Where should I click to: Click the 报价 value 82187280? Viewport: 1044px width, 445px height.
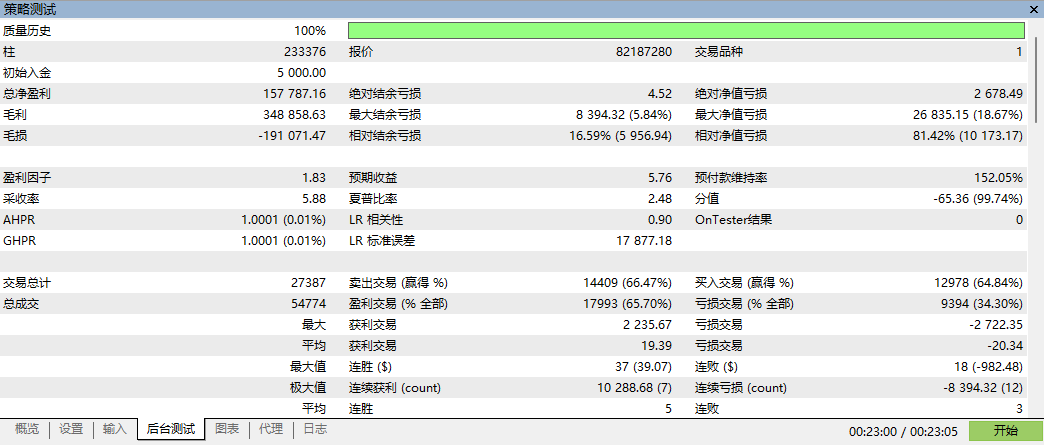(x=644, y=52)
